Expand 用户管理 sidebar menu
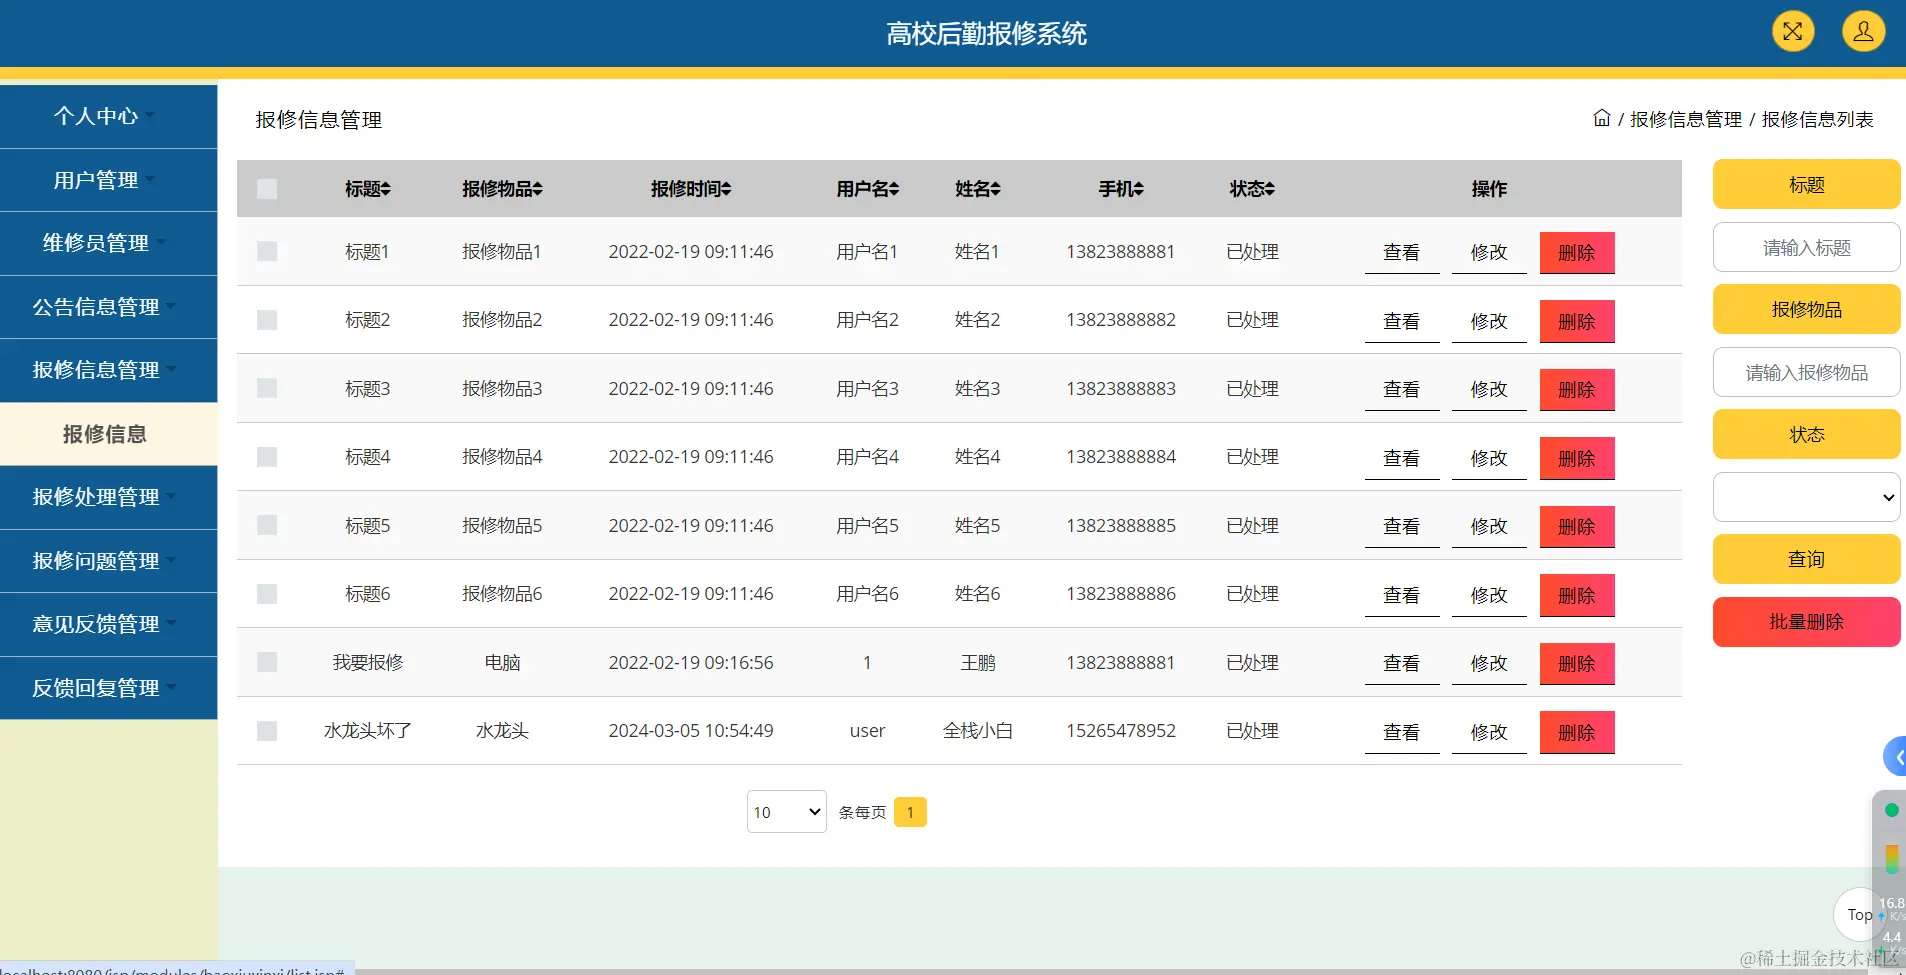The height and width of the screenshot is (975, 1906). tap(108, 180)
